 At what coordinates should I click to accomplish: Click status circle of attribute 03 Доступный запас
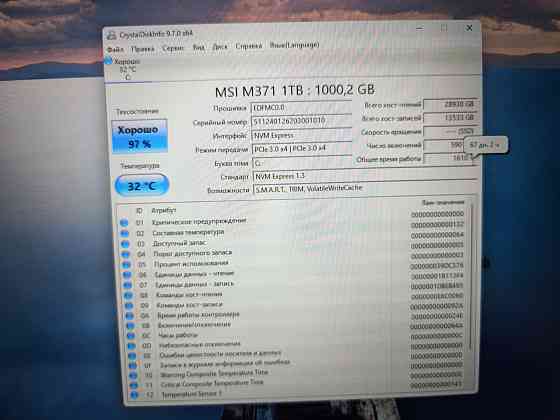coord(125,244)
